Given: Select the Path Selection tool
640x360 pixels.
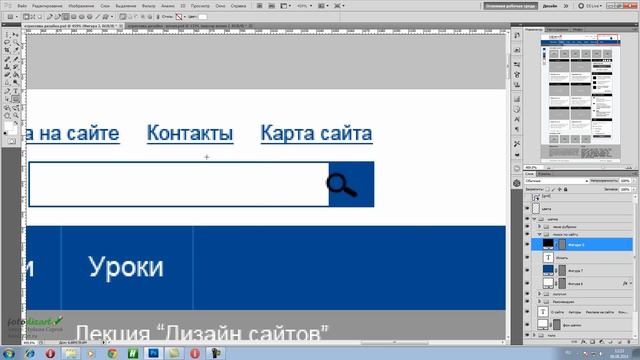Looking at the screenshot, I should (x=7, y=99).
